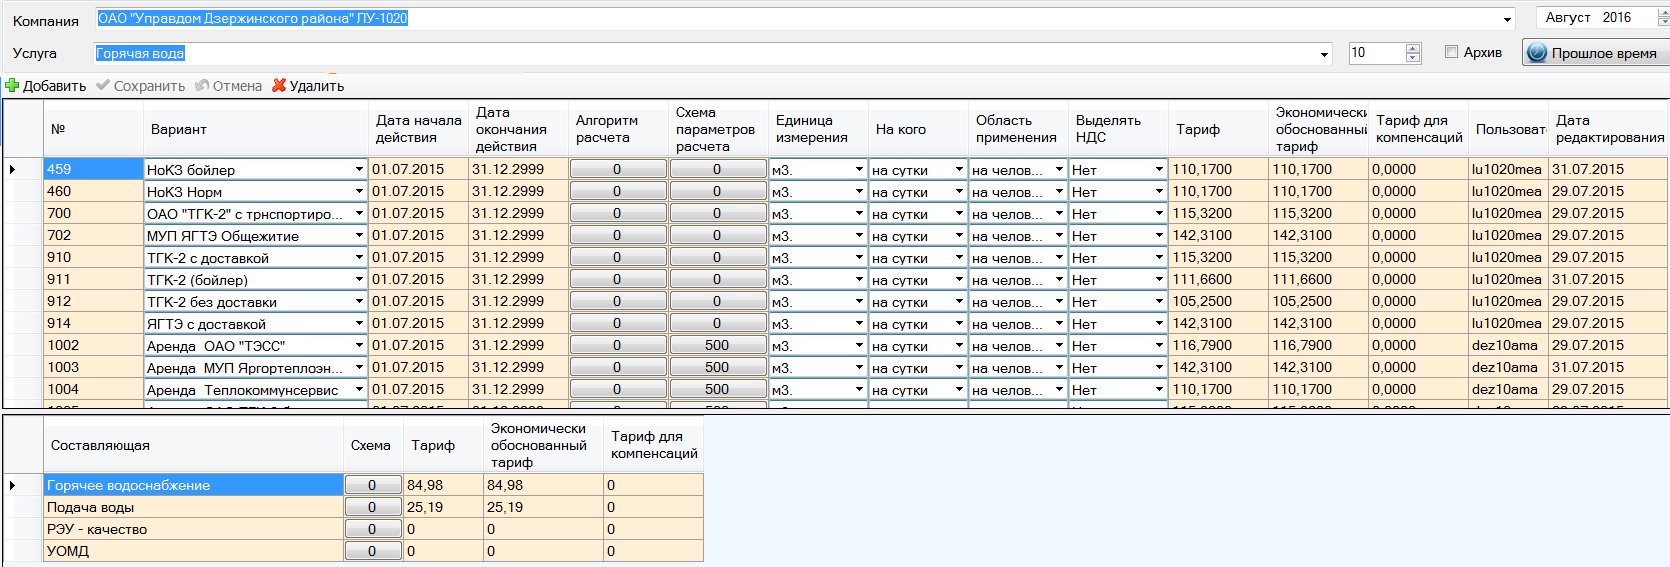Click the red X Удалить icon
The width and height of the screenshot is (1670, 567).
279,86
